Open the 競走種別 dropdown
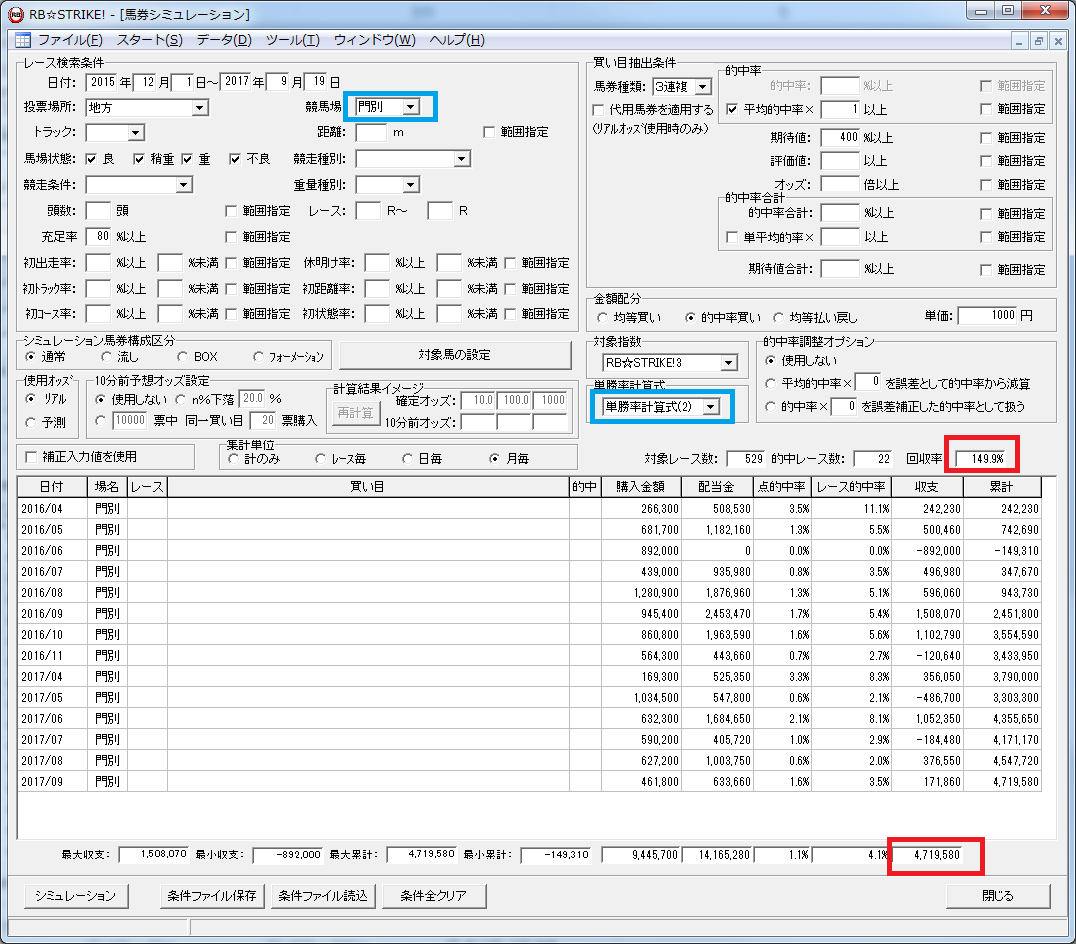This screenshot has height=944, width=1076. pos(462,159)
